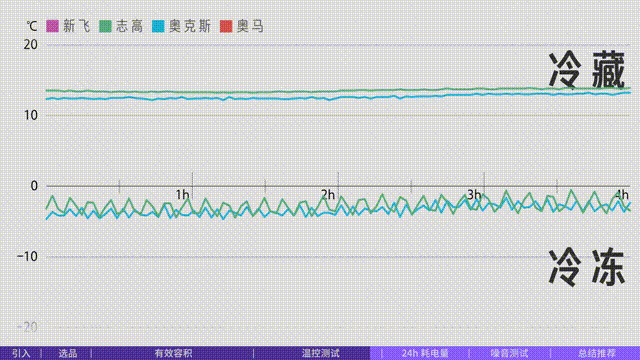
Task: Click the 冷藏 chart heading
Action: (x=587, y=70)
